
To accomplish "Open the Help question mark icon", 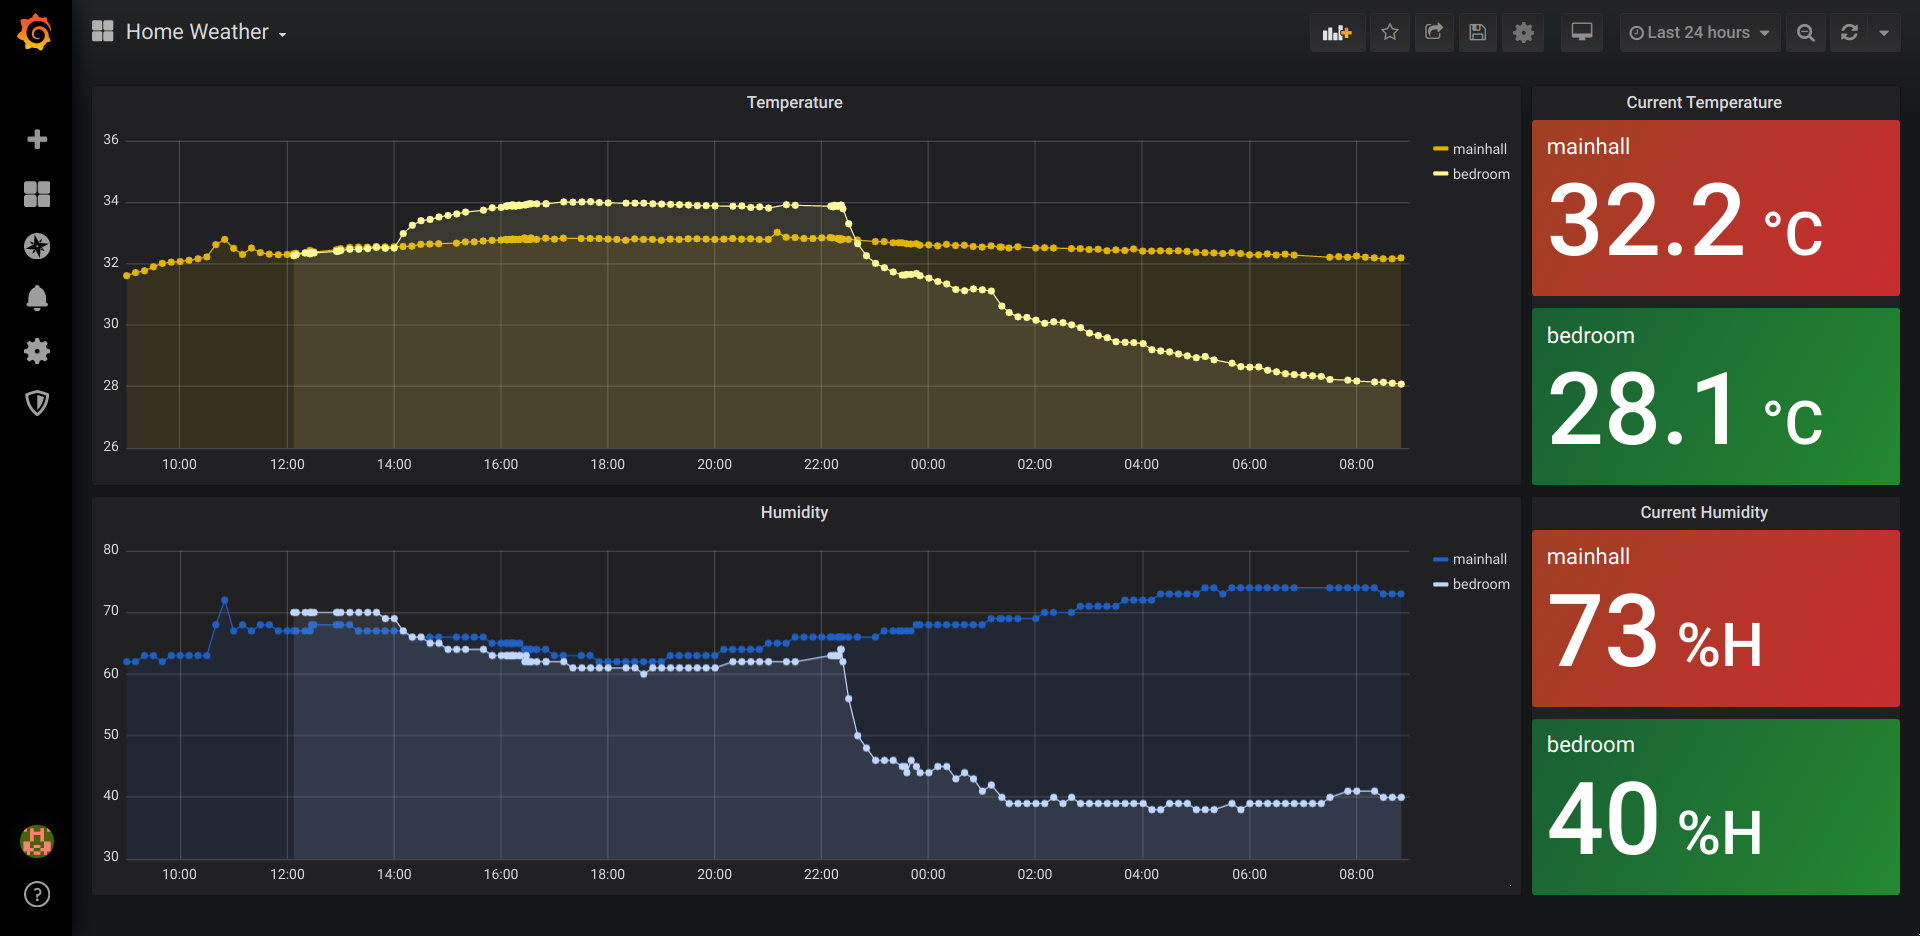I will point(37,894).
